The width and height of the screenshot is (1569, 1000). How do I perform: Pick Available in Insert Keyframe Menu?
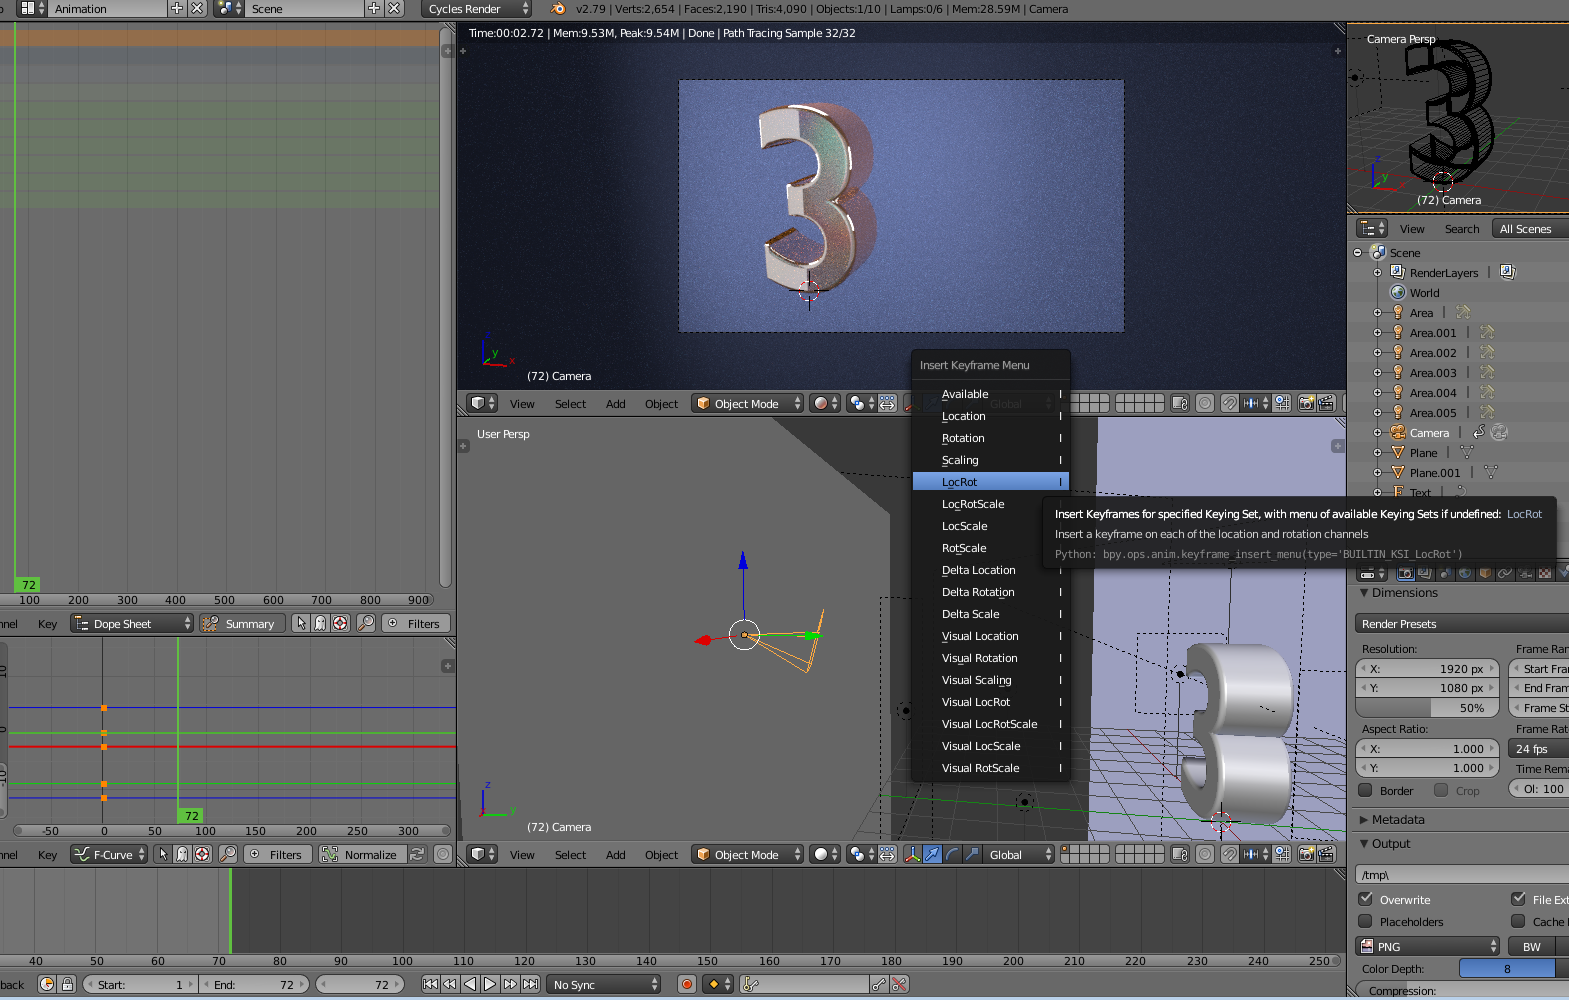[x=991, y=394]
